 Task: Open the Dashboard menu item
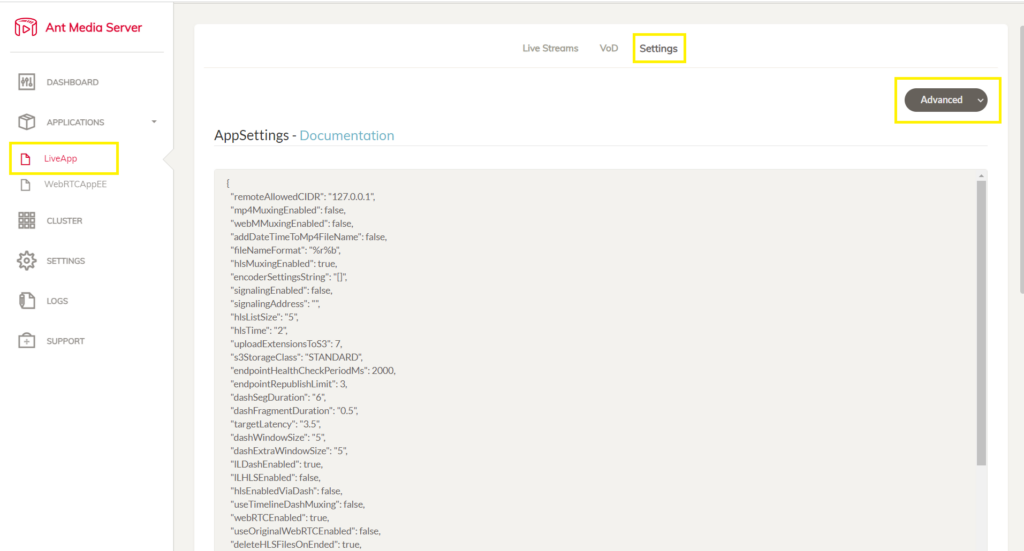[72, 82]
